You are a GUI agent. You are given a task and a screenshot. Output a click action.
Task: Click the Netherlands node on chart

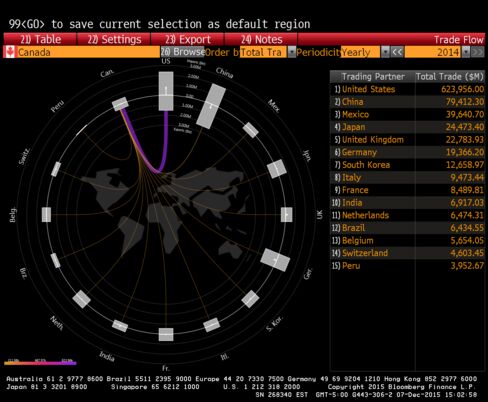point(81,299)
